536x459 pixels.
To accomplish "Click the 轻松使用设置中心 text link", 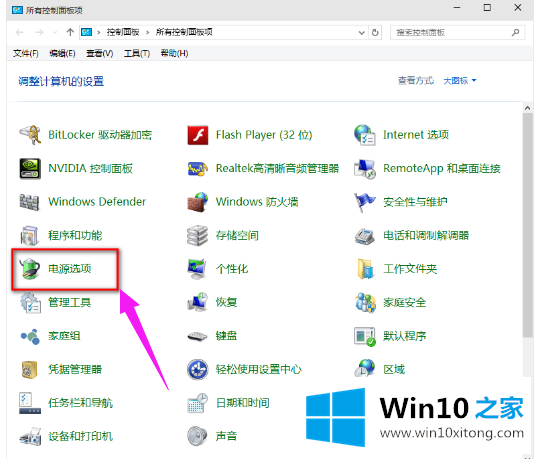I will tap(259, 369).
